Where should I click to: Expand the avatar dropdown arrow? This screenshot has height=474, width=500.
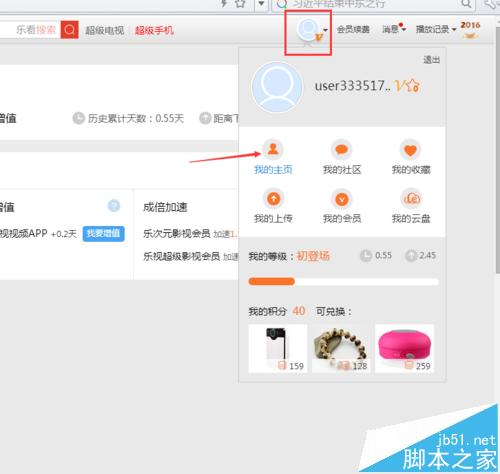(326, 30)
